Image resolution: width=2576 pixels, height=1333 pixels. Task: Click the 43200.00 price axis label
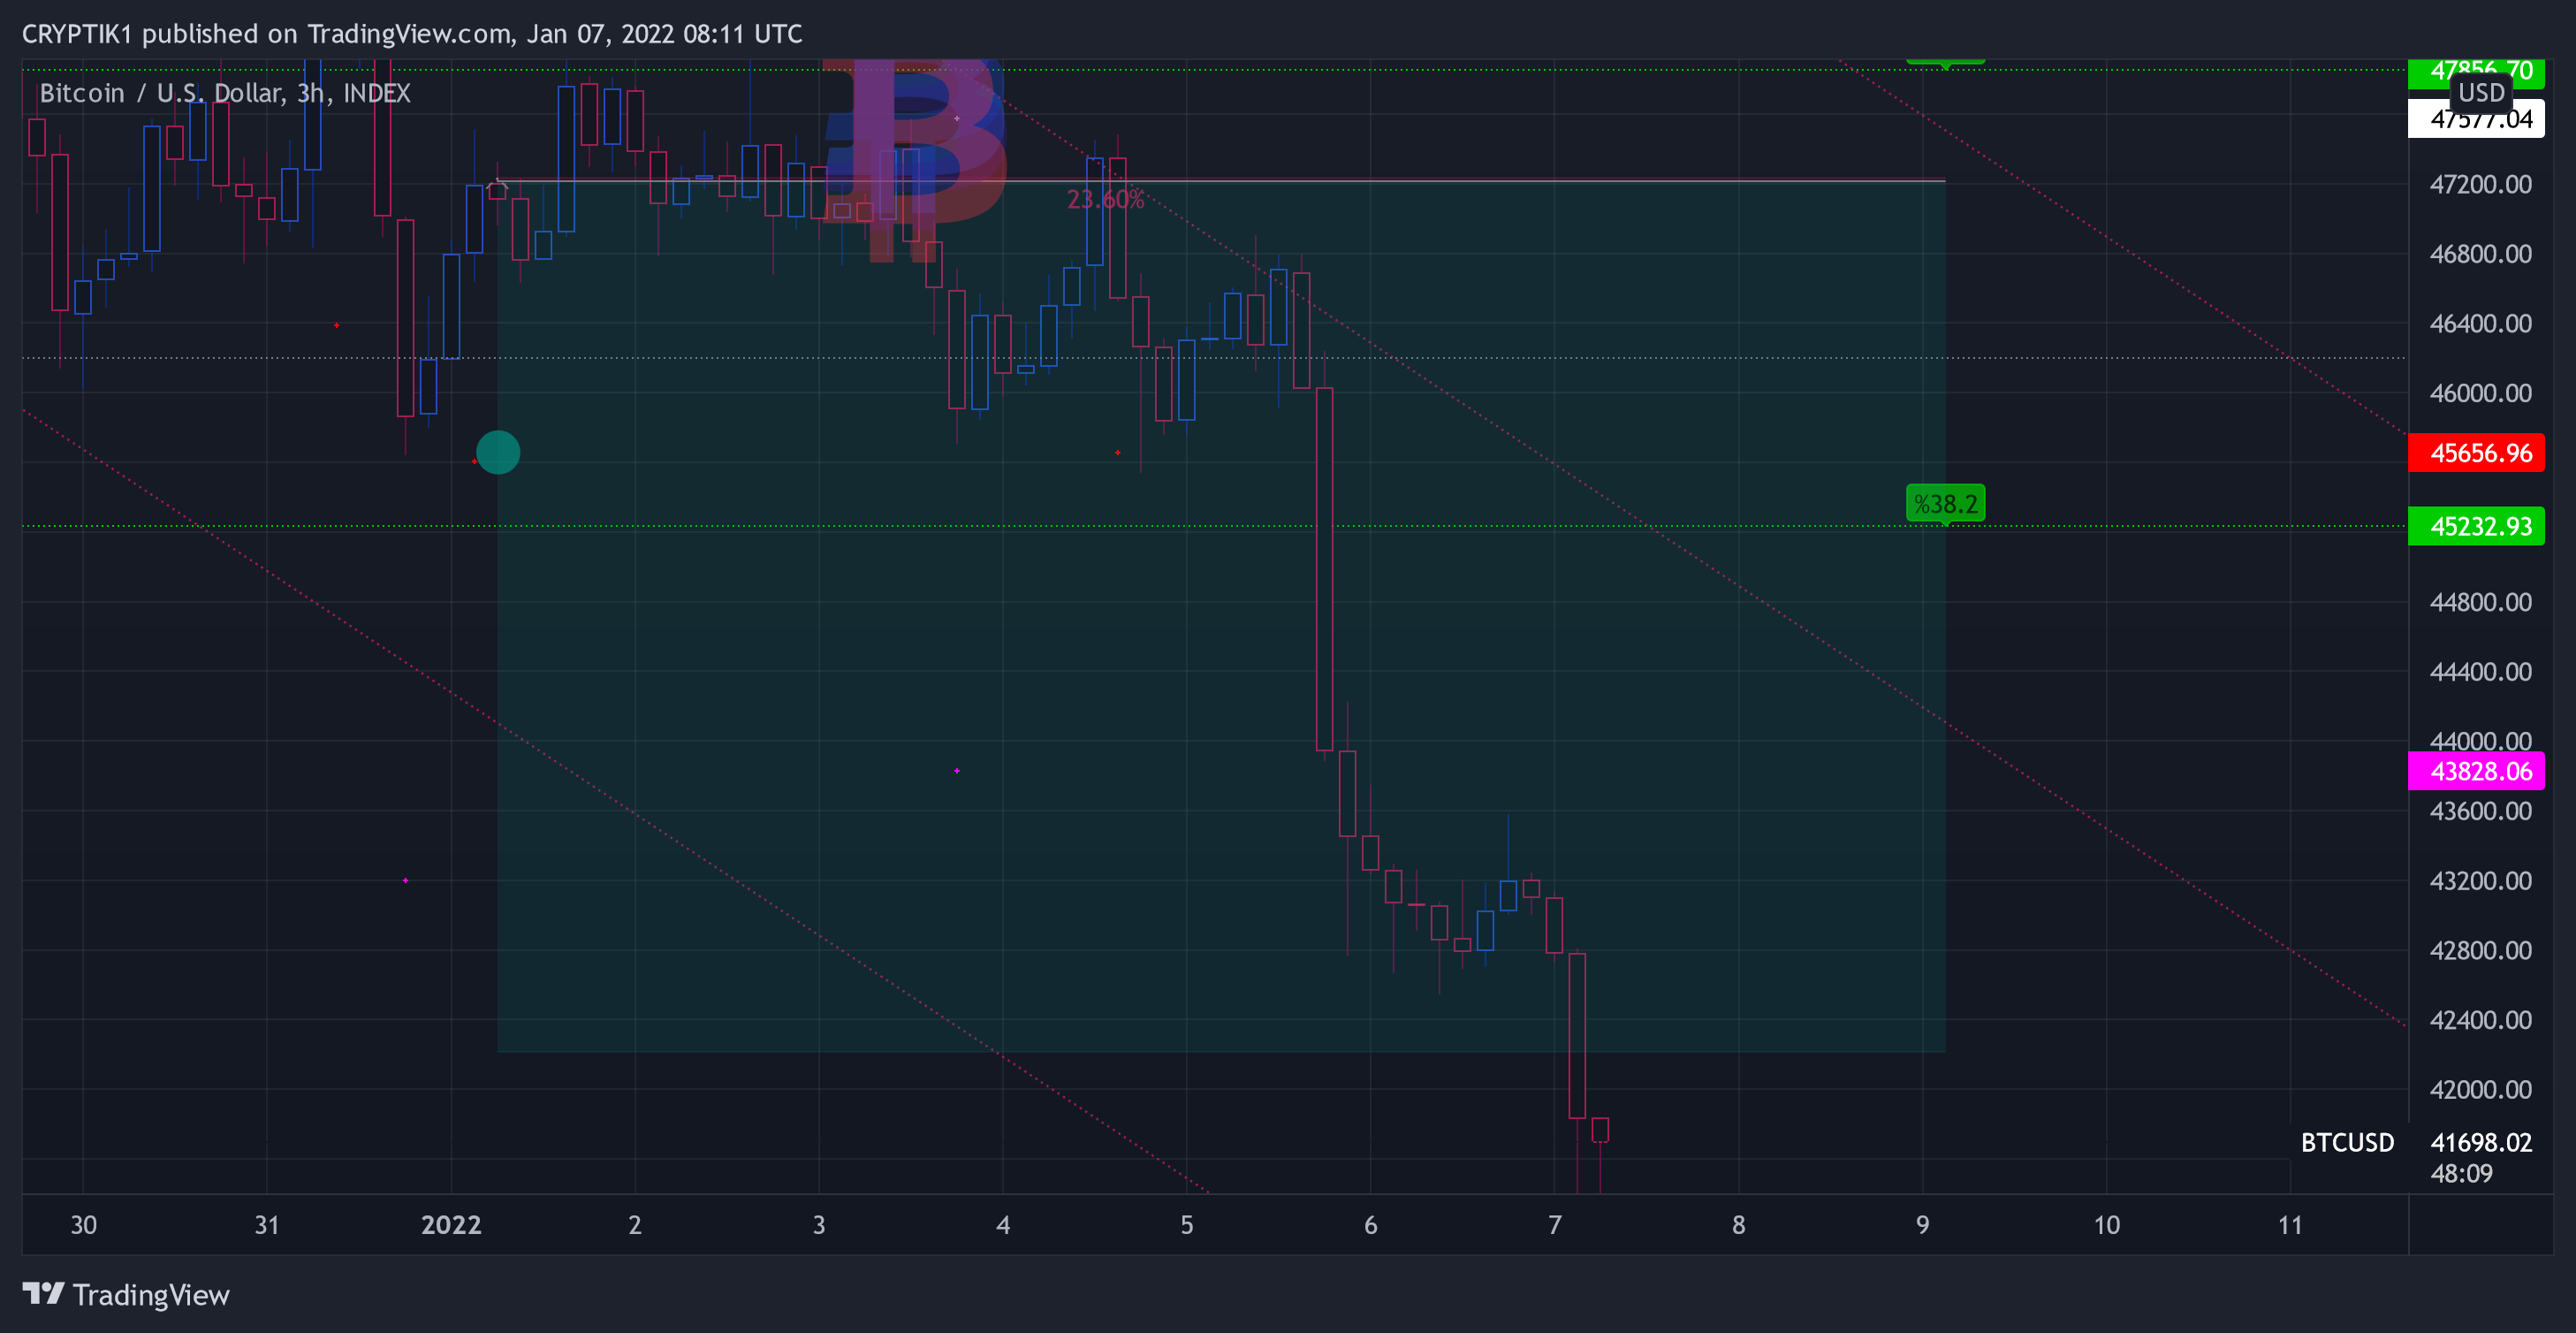(2481, 880)
